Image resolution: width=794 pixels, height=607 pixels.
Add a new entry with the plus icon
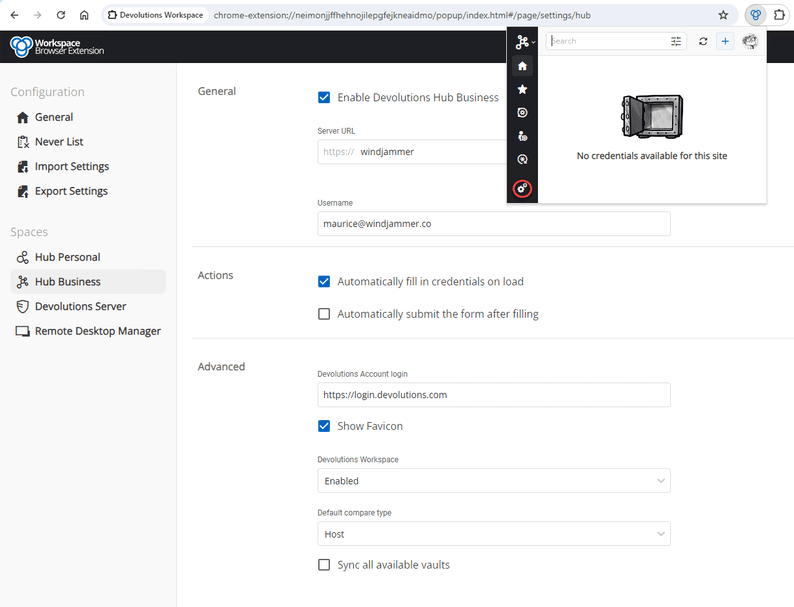(725, 41)
